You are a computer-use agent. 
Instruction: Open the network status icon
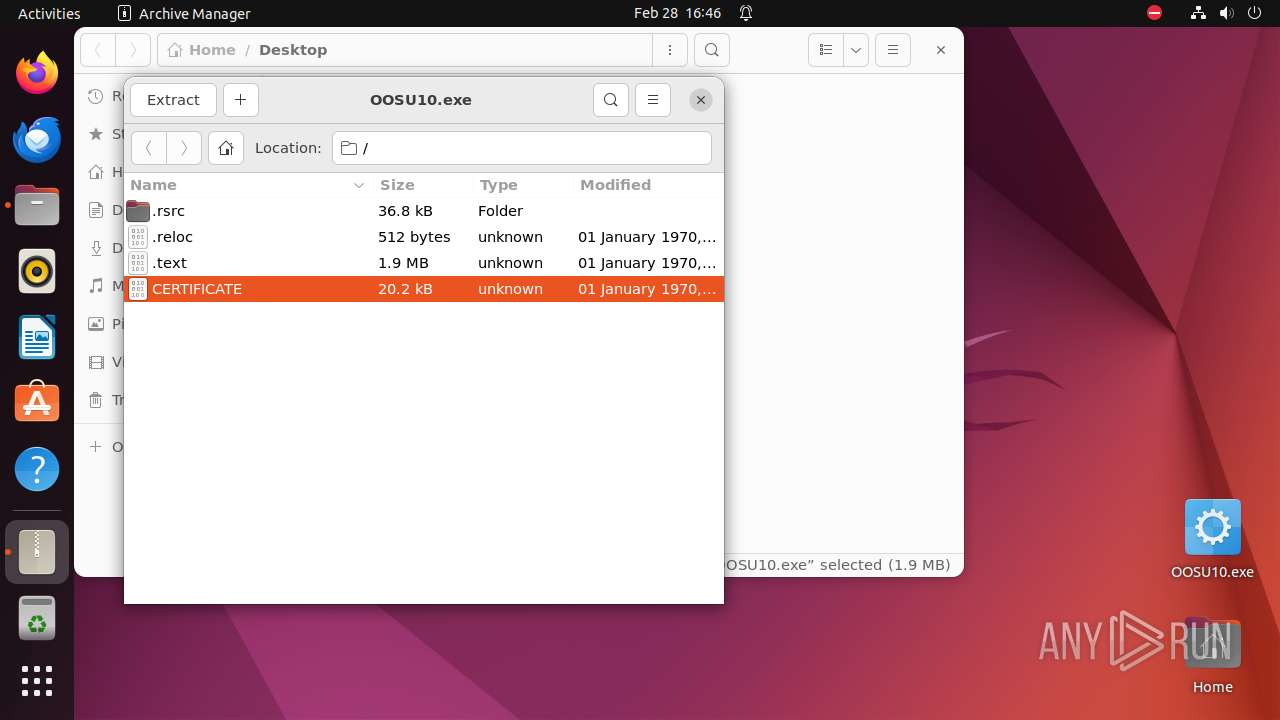[x=1198, y=13]
